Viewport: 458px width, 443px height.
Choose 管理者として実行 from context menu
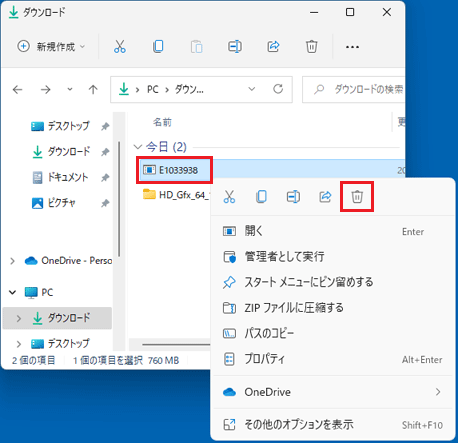tap(333, 257)
